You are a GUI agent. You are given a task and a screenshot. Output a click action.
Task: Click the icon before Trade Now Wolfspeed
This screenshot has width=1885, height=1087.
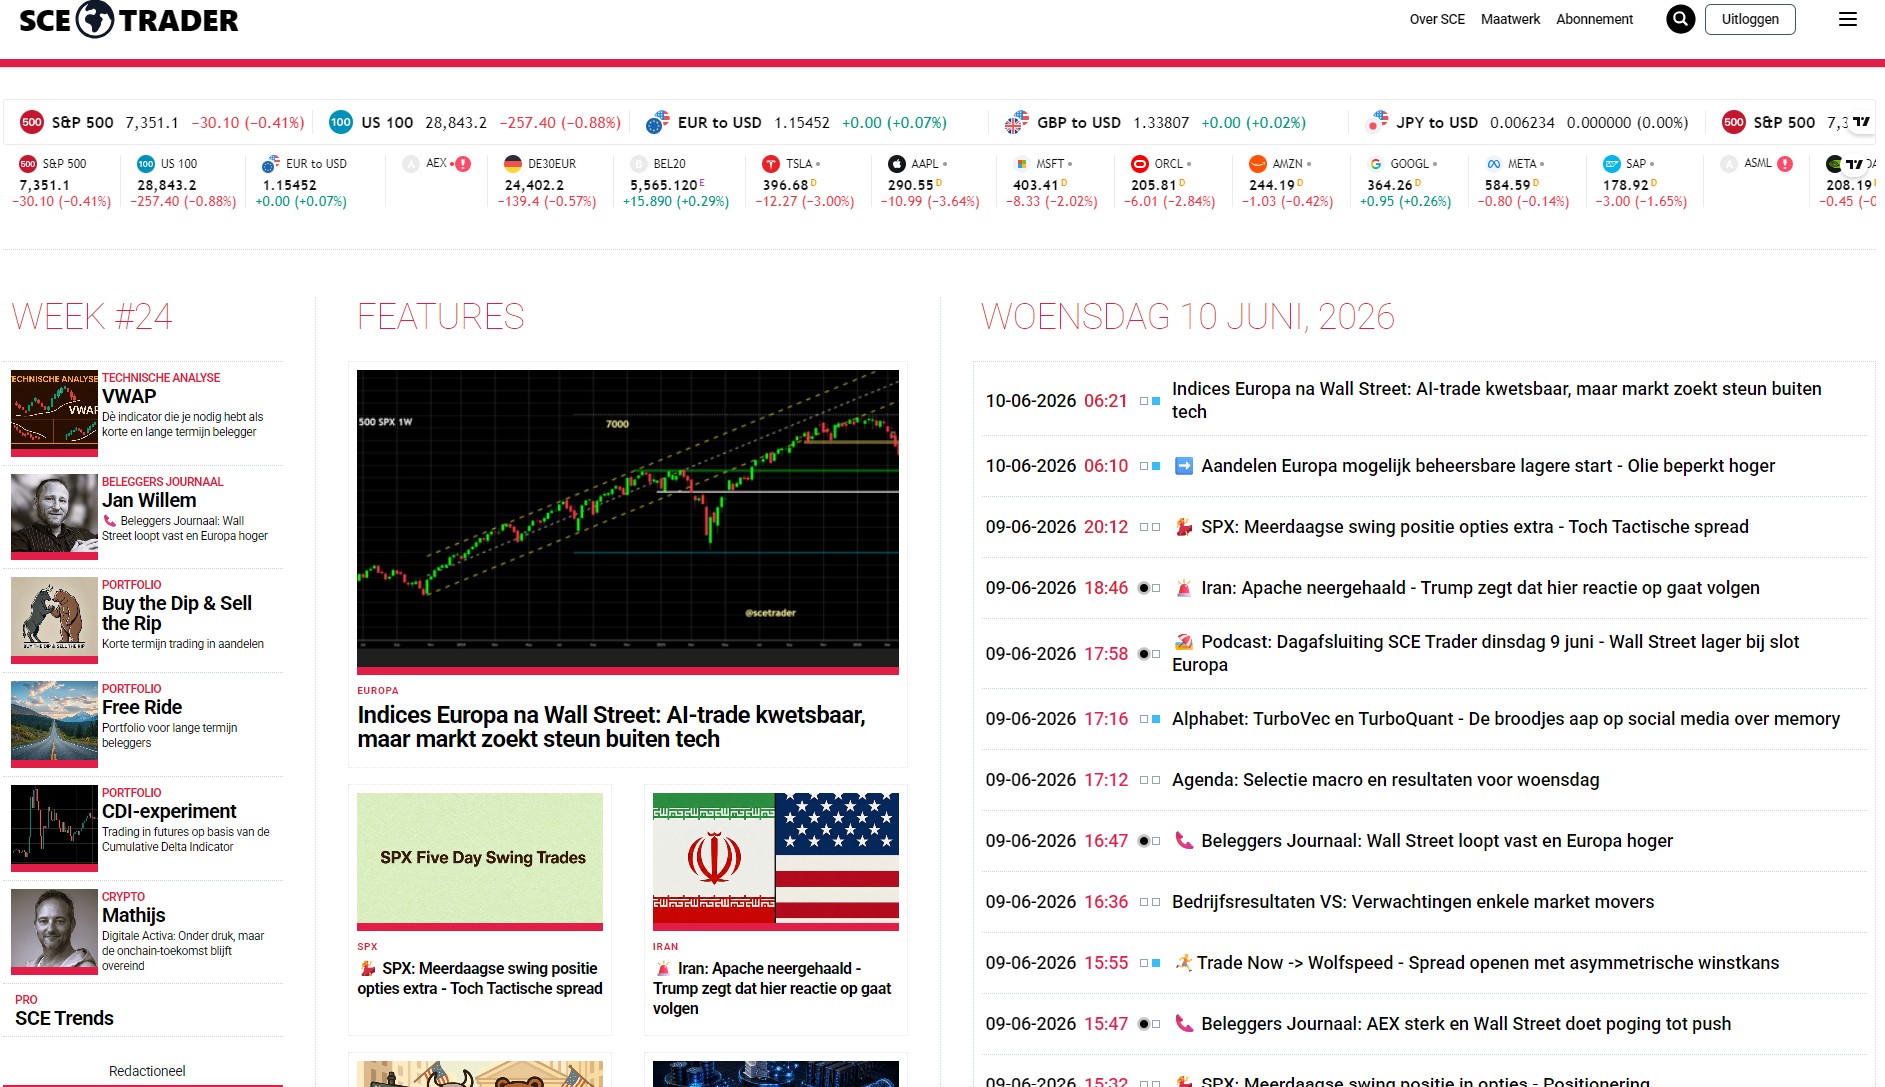click(x=1183, y=963)
